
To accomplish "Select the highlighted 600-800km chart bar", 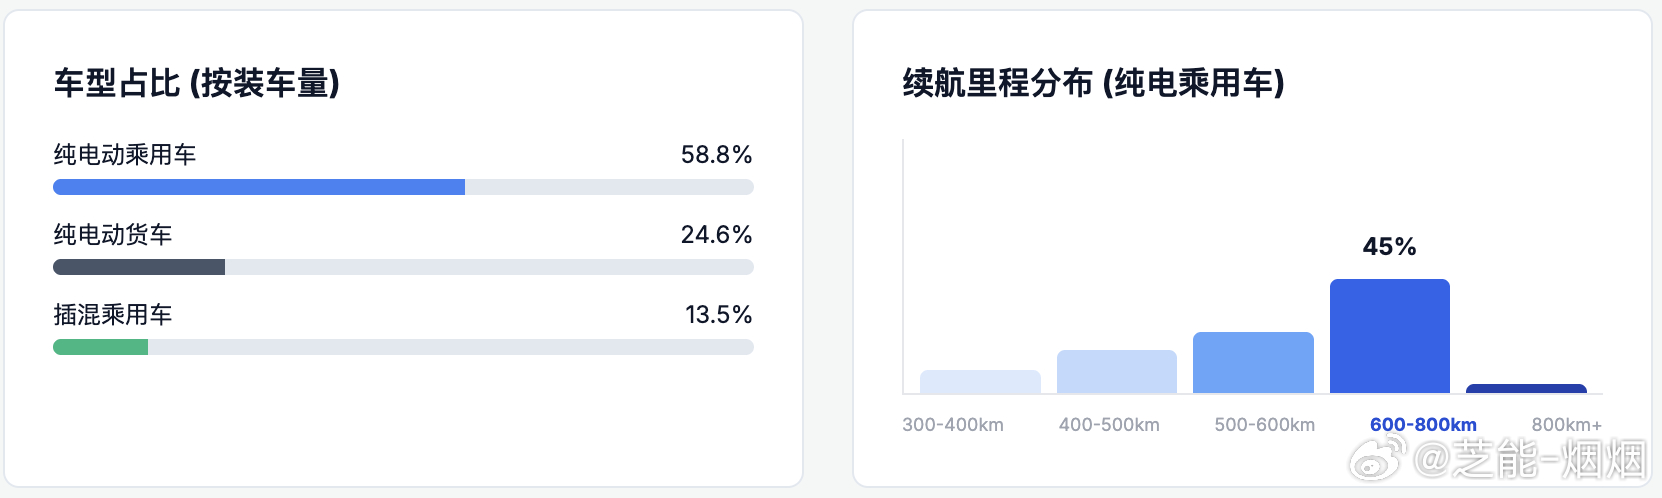I will (x=1389, y=336).
